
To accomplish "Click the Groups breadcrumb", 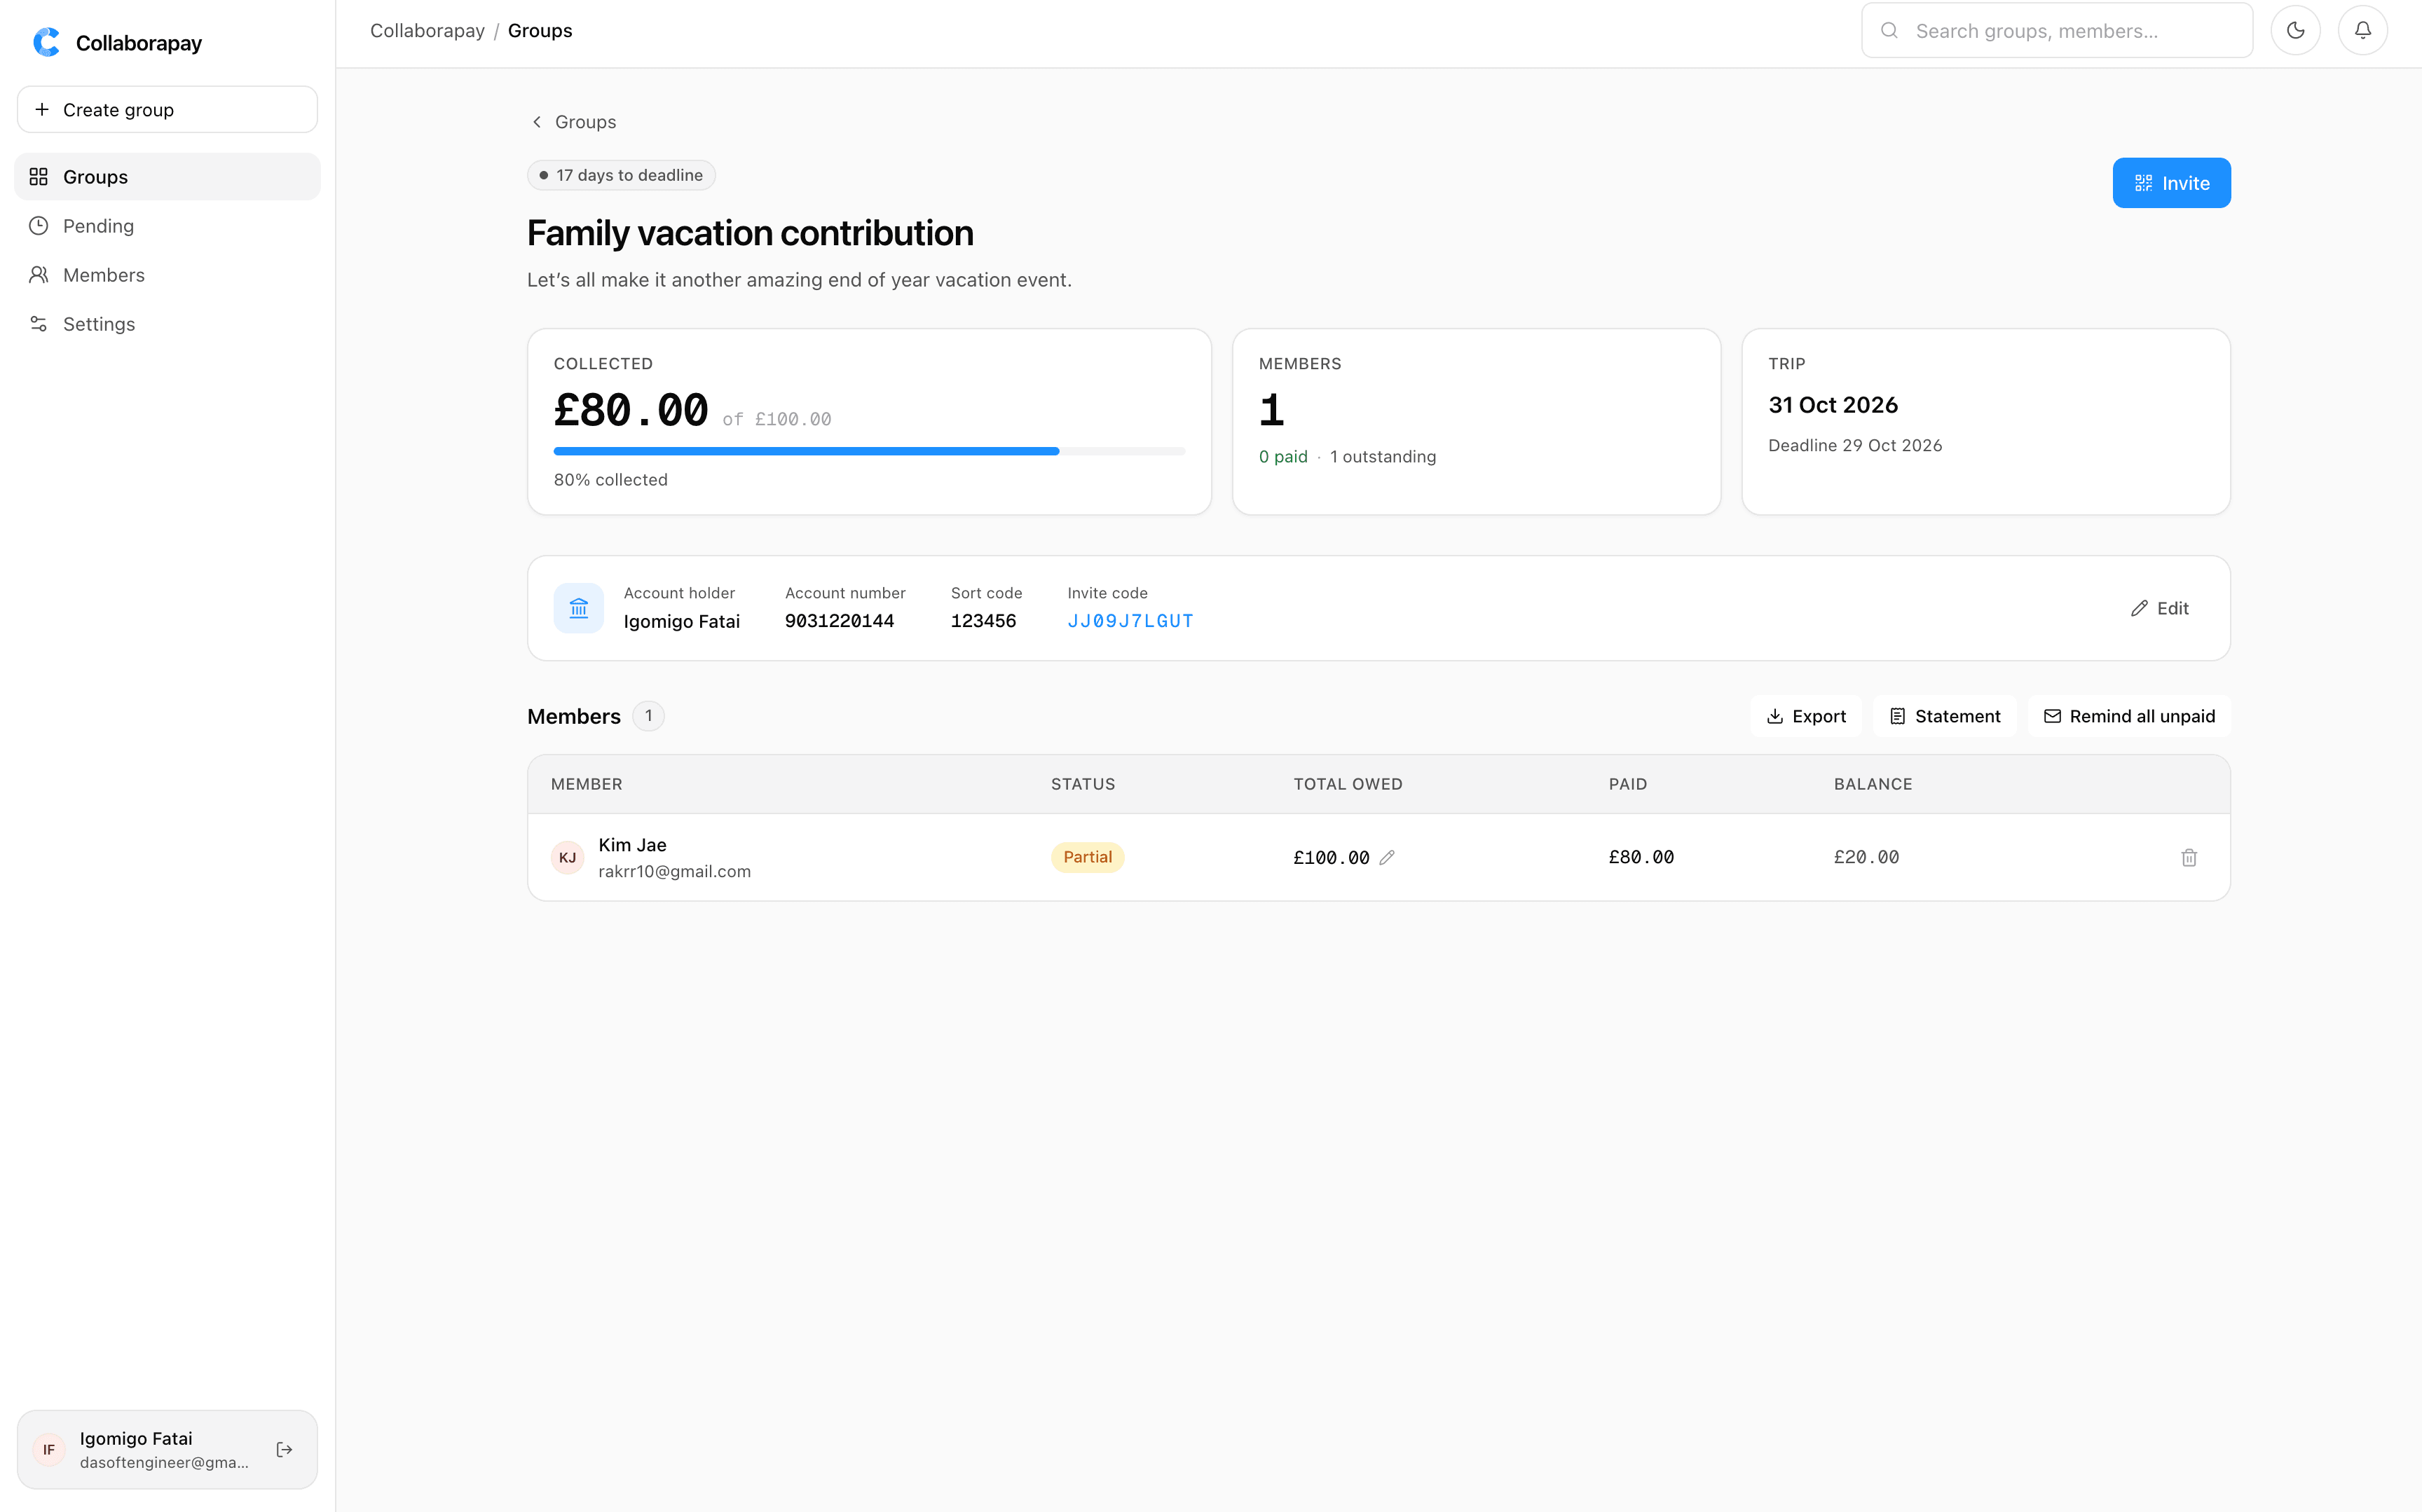I will tap(540, 30).
